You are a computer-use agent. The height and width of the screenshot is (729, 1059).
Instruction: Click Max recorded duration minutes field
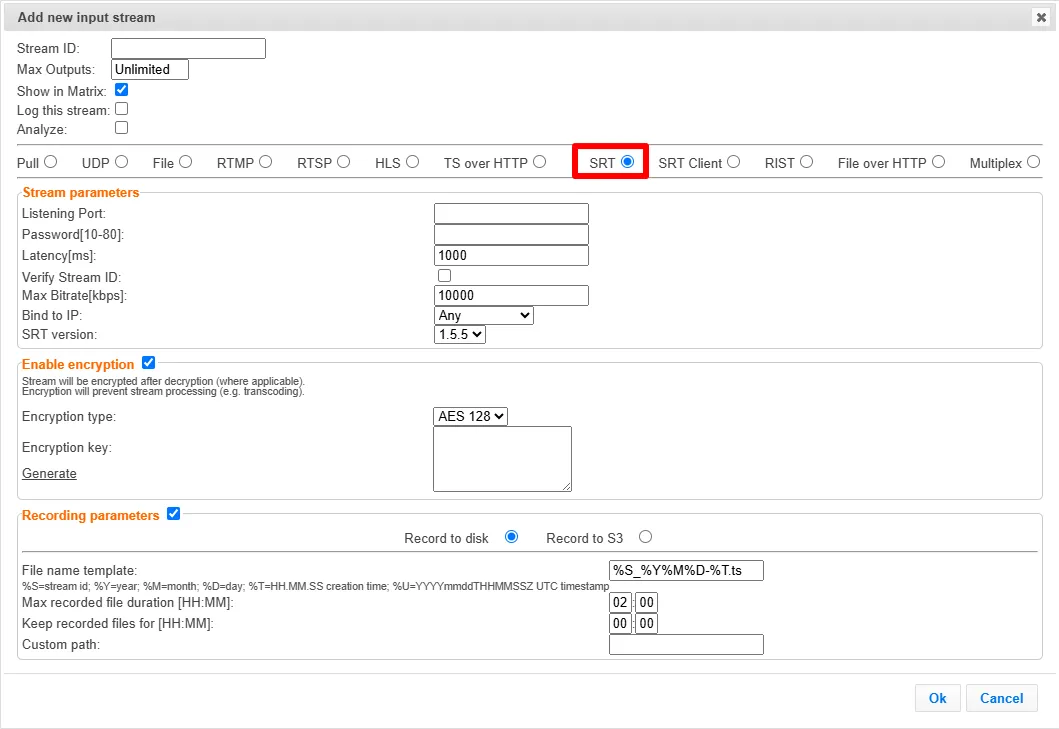[x=646, y=603]
